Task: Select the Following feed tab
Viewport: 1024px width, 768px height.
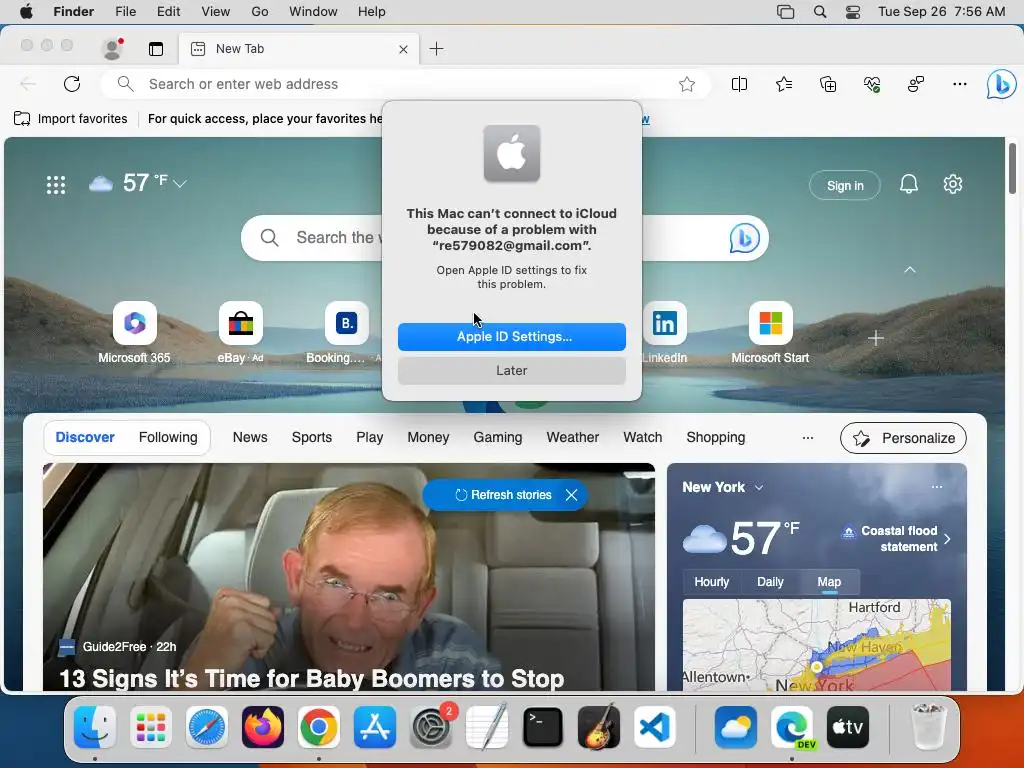Action: [x=168, y=437]
